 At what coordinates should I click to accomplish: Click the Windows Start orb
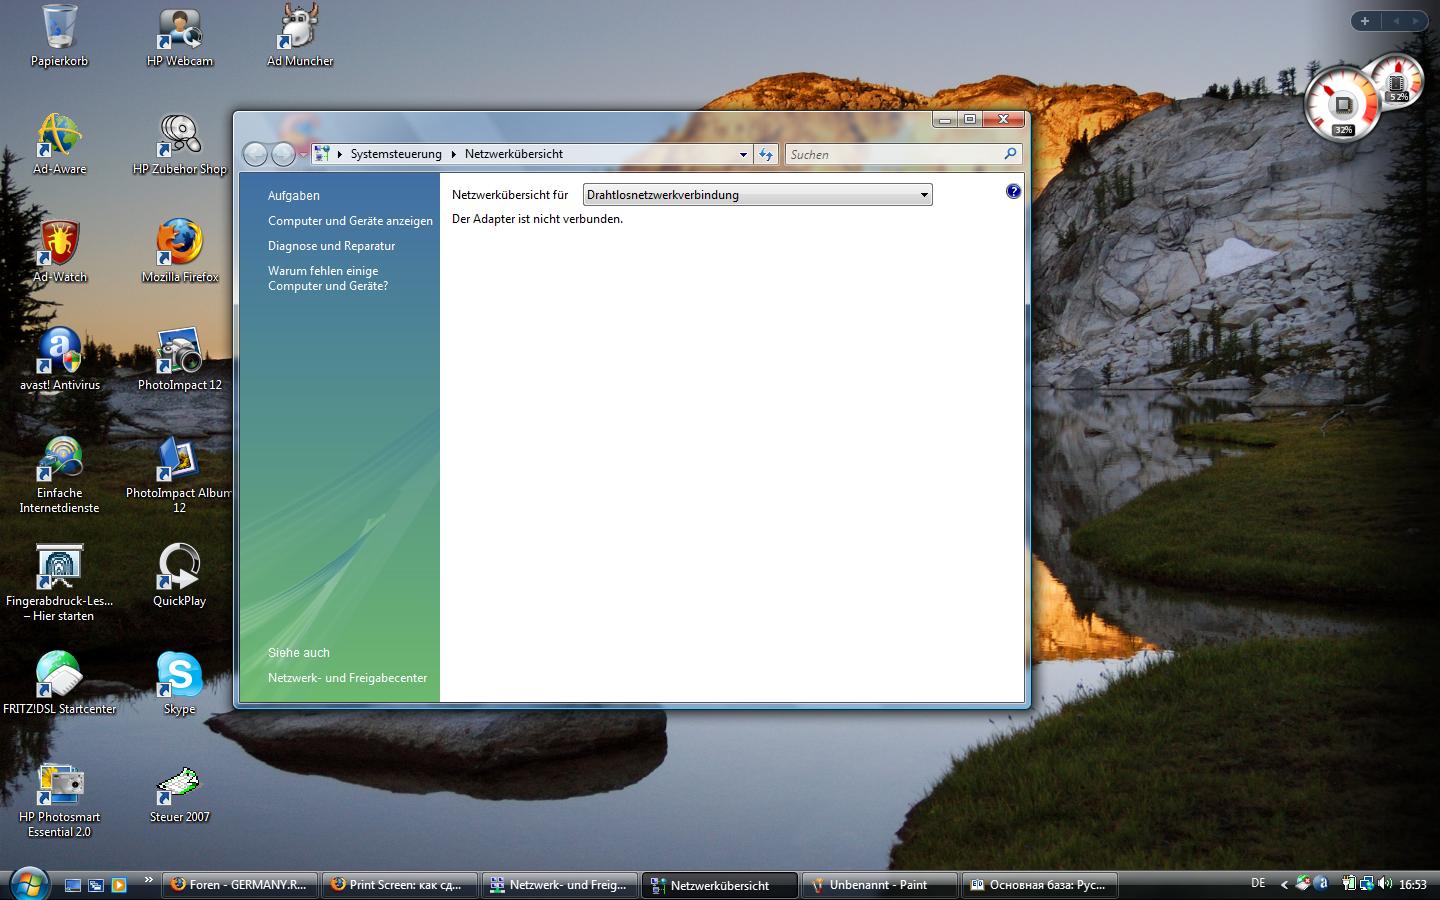point(28,884)
